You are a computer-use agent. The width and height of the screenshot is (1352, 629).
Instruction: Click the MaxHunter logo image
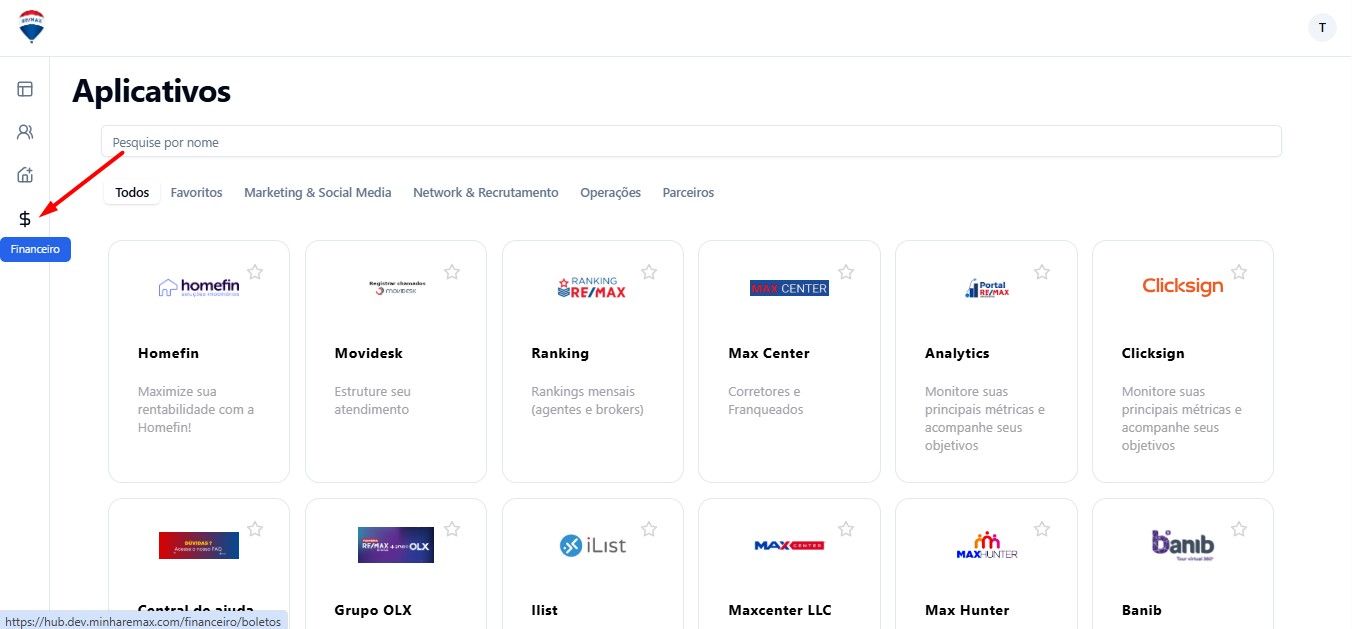point(987,545)
